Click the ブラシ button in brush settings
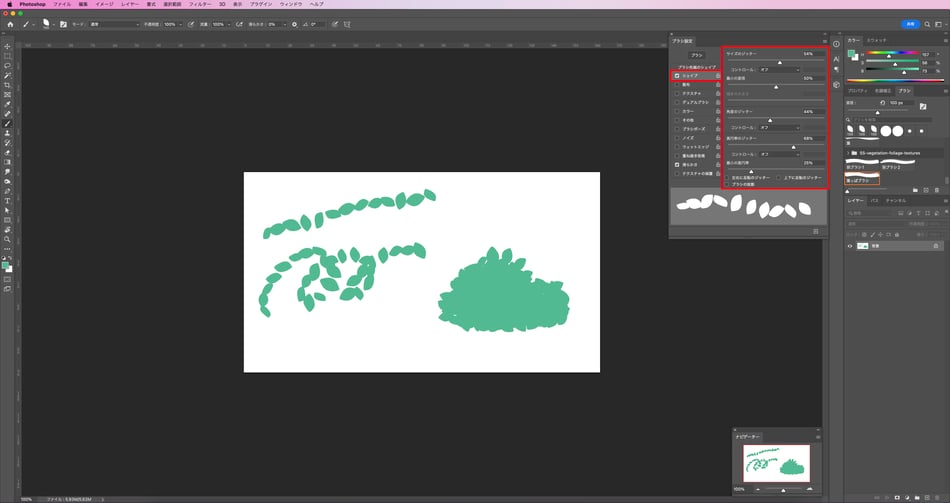Viewport: 950px width, 503px height. click(697, 55)
